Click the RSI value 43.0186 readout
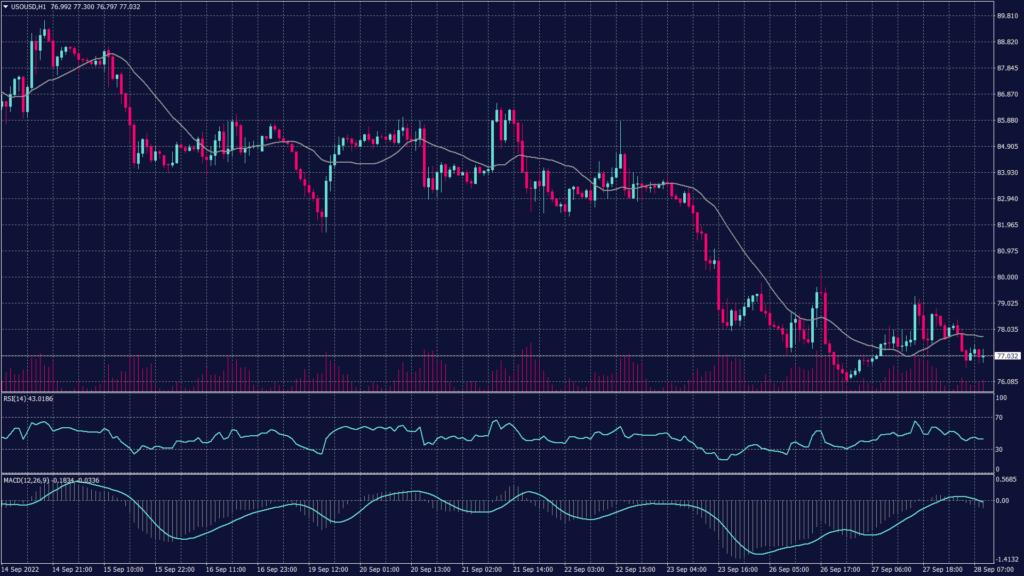Image resolution: width=1024 pixels, height=576 pixels. (x=40, y=397)
